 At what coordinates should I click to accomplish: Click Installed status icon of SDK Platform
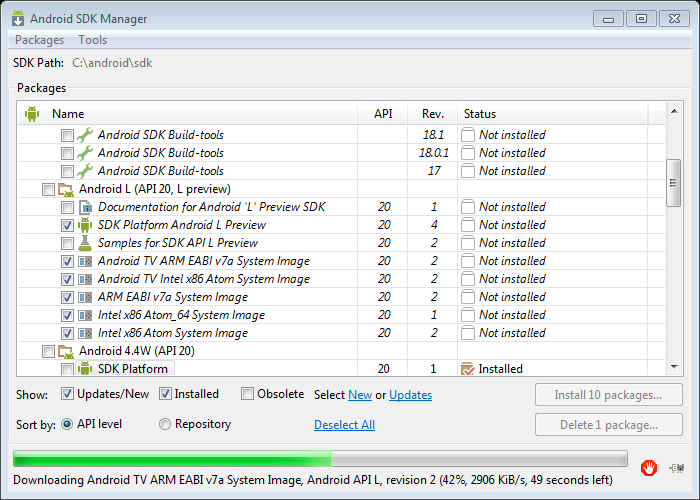point(467,369)
